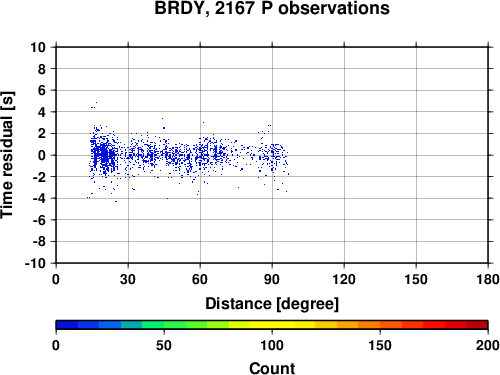Click the 30 tick on the distance axis
500x375 pixels.
click(x=128, y=279)
